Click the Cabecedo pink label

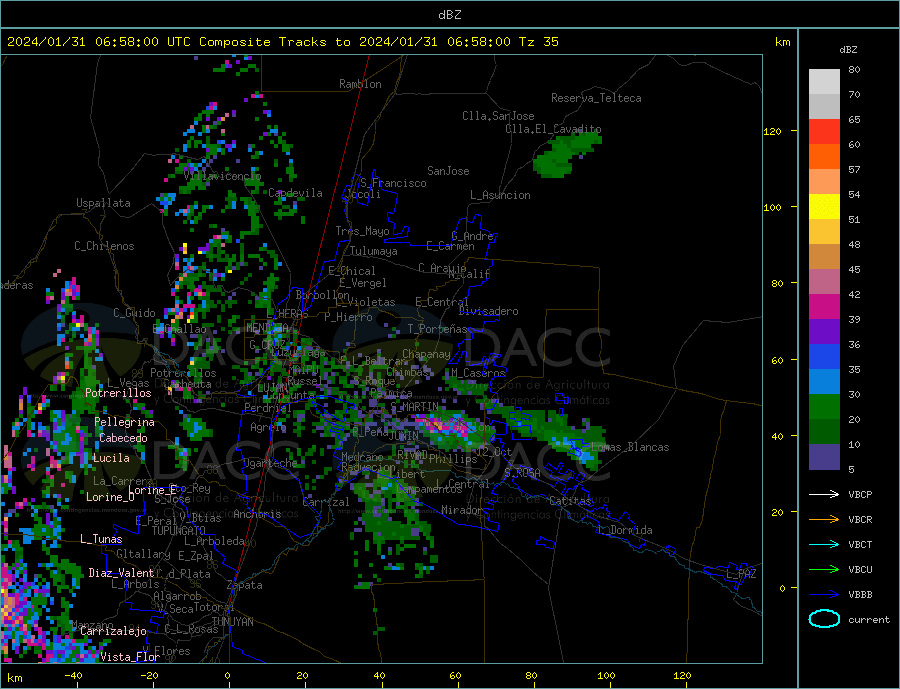tap(123, 438)
